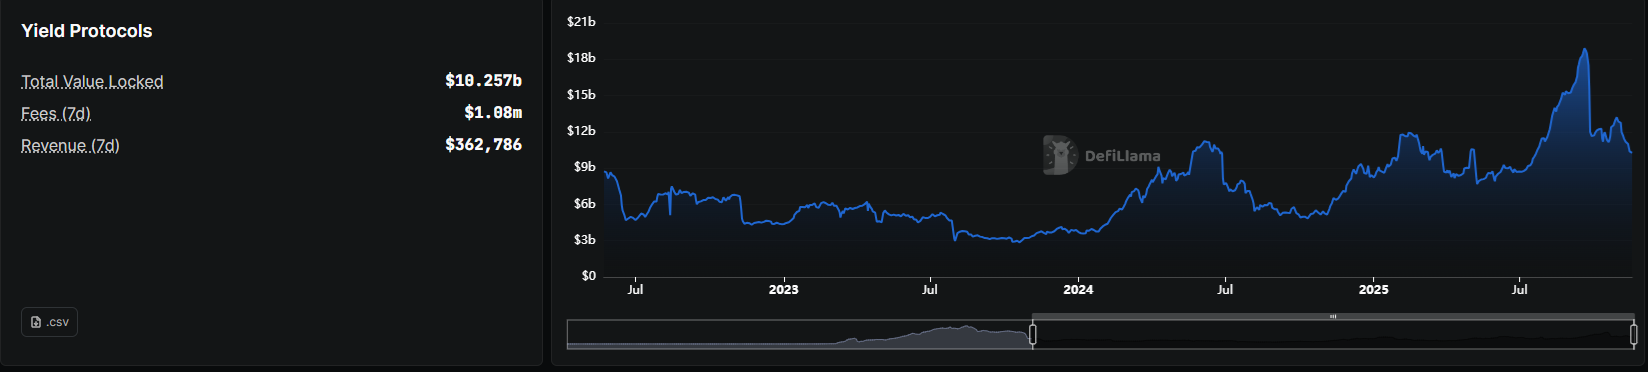Click the $18b y-axis label
The image size is (1648, 372).
click(581, 57)
